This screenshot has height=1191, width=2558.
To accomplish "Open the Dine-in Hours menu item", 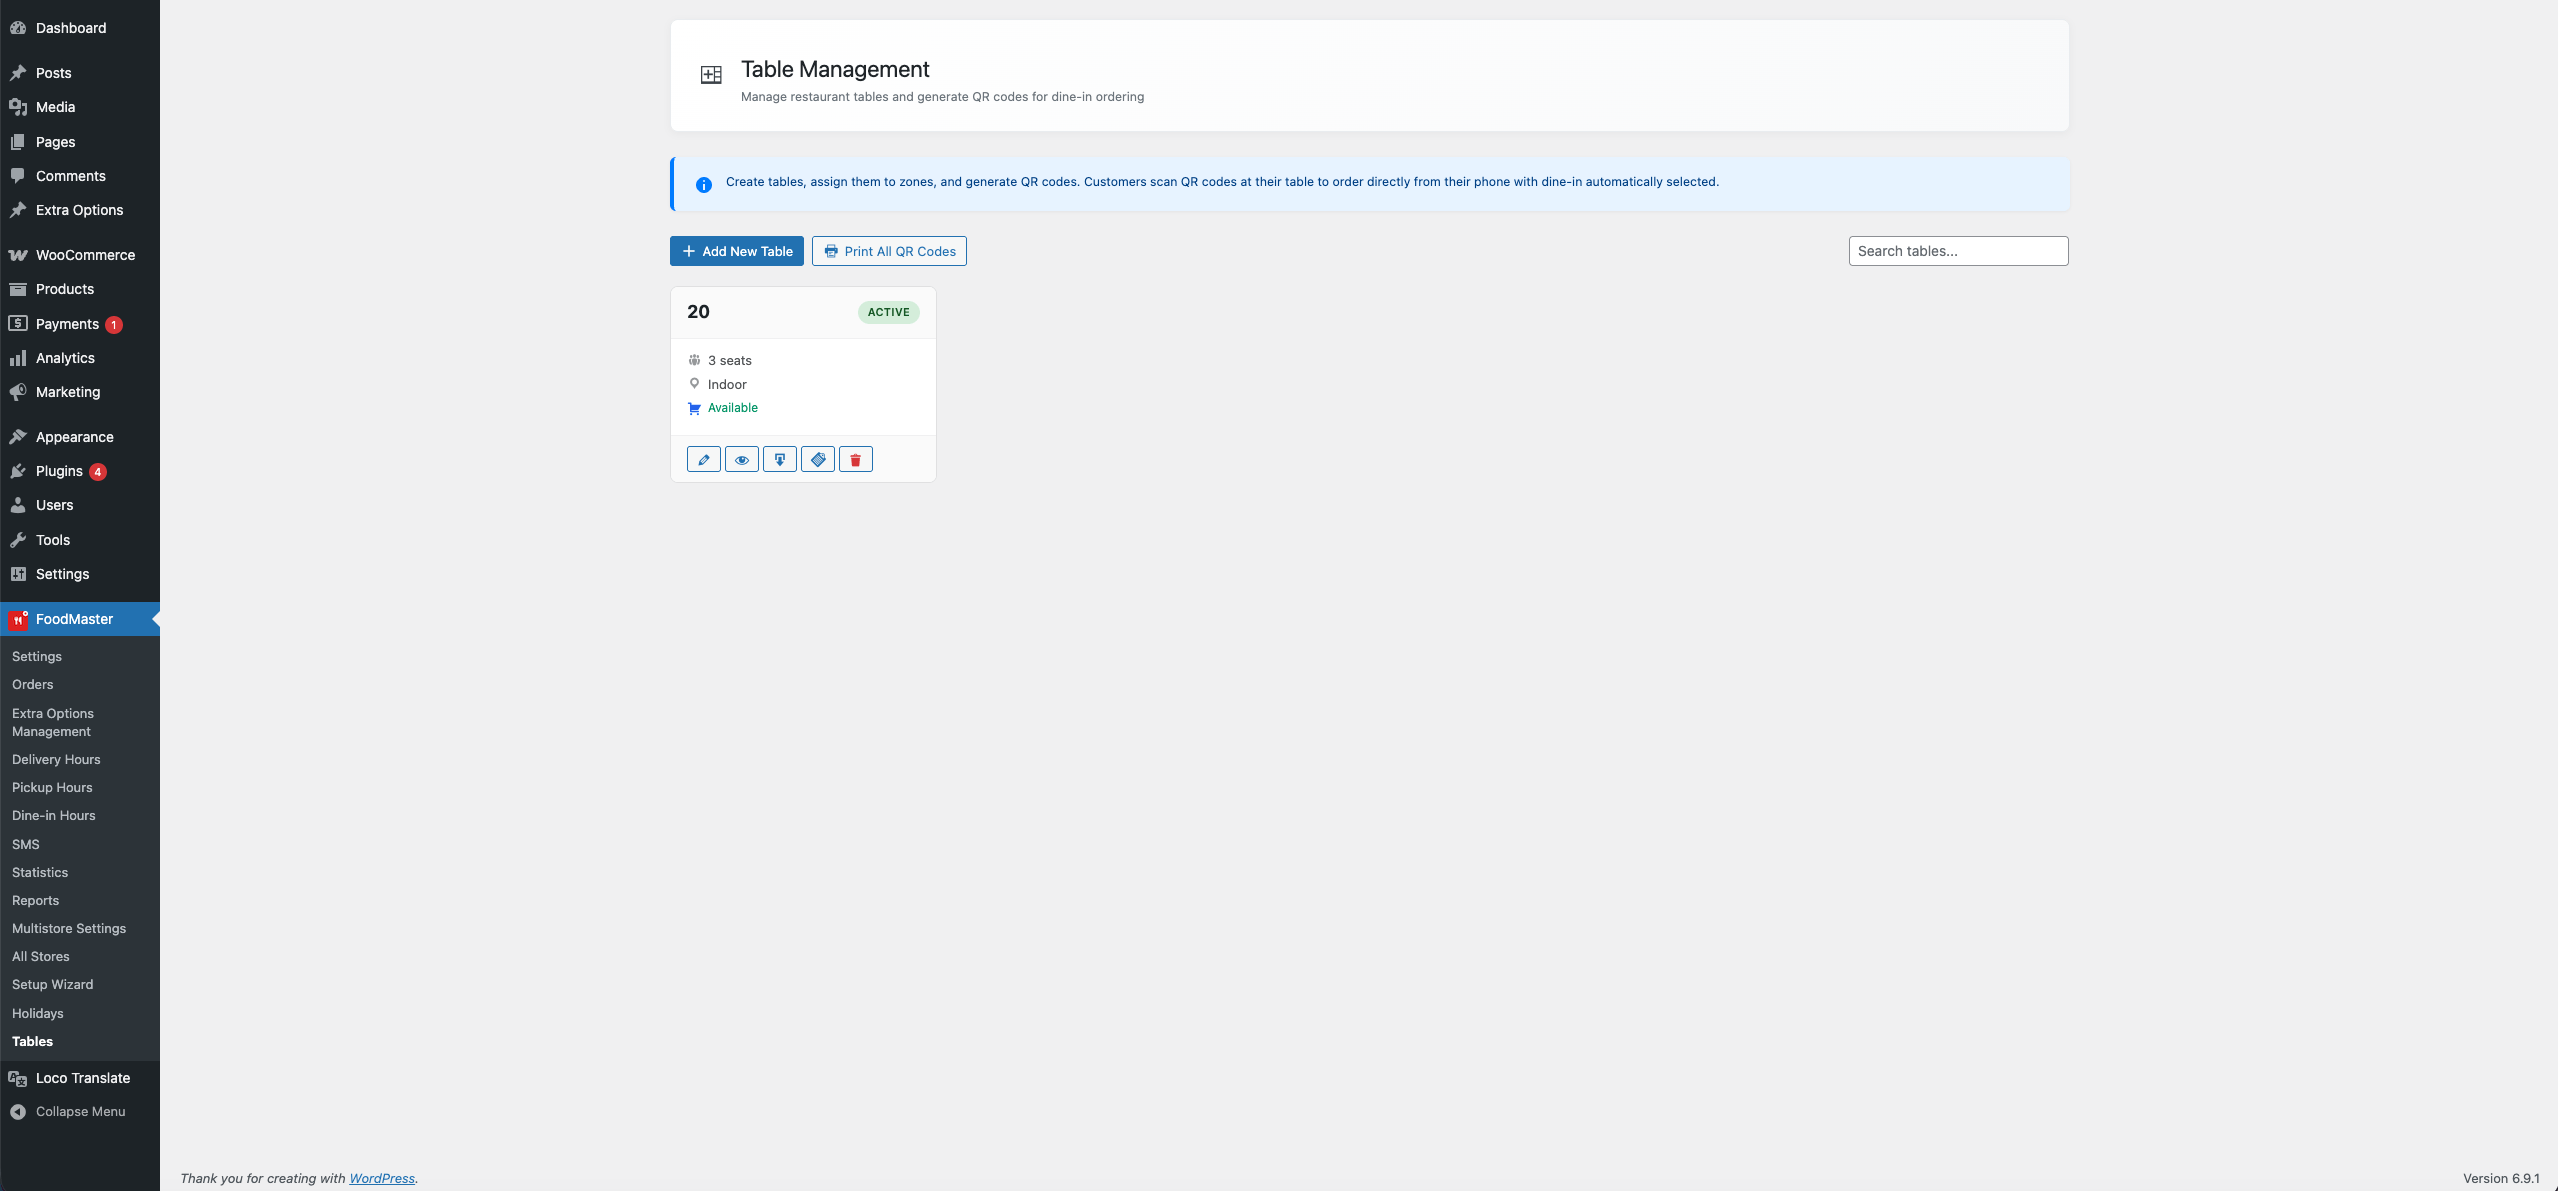I will click(54, 815).
